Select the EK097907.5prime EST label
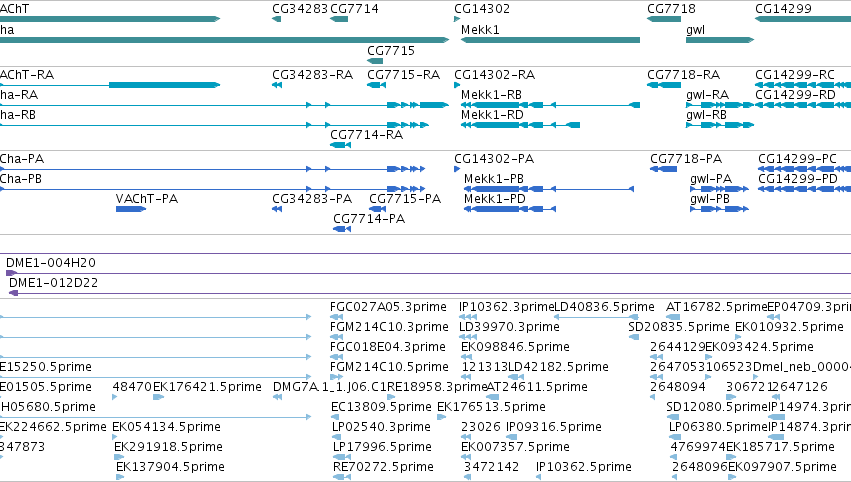The image size is (851, 482). 782,467
